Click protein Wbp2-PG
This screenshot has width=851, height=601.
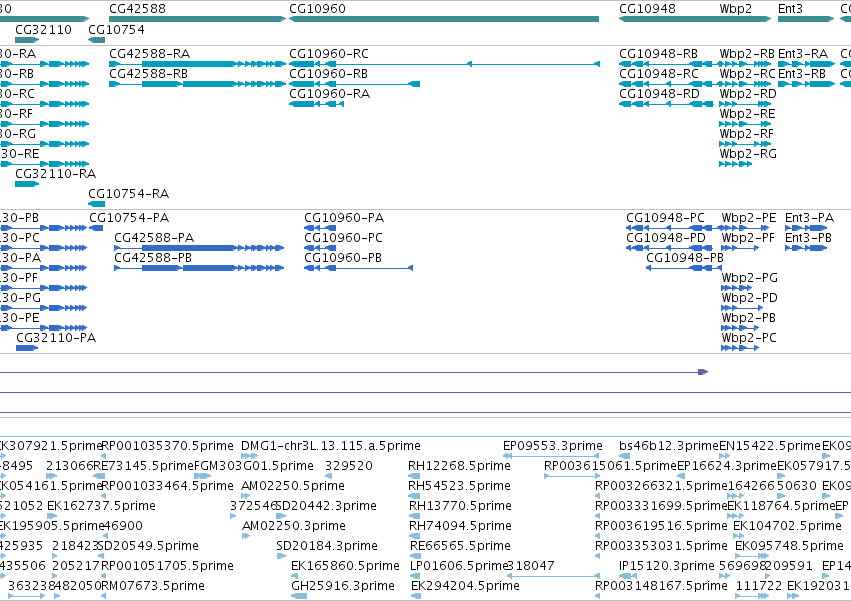pos(750,278)
